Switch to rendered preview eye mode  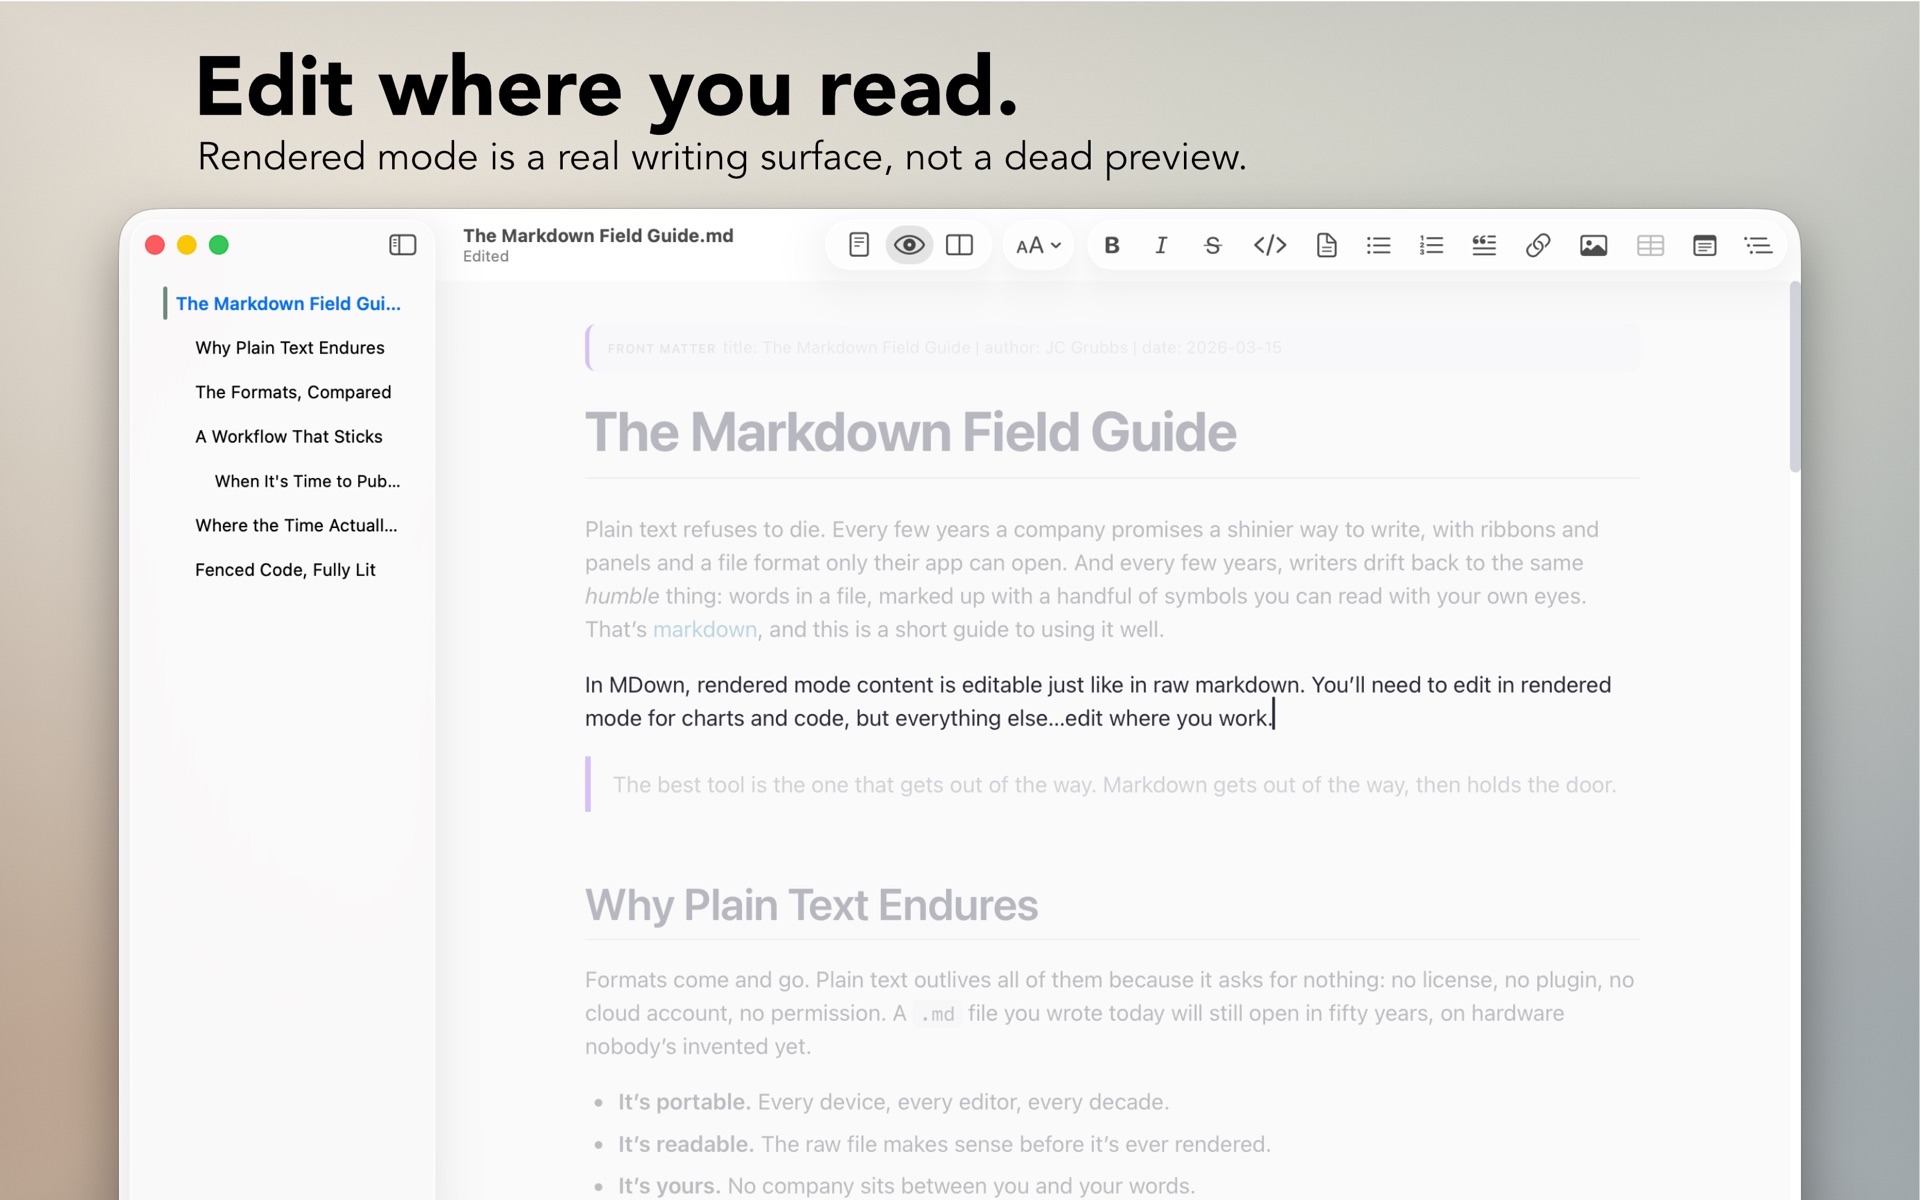[x=909, y=245]
